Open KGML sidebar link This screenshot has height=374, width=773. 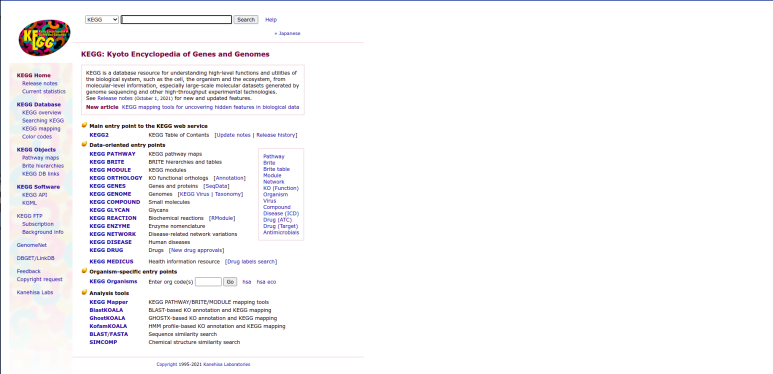coord(30,203)
